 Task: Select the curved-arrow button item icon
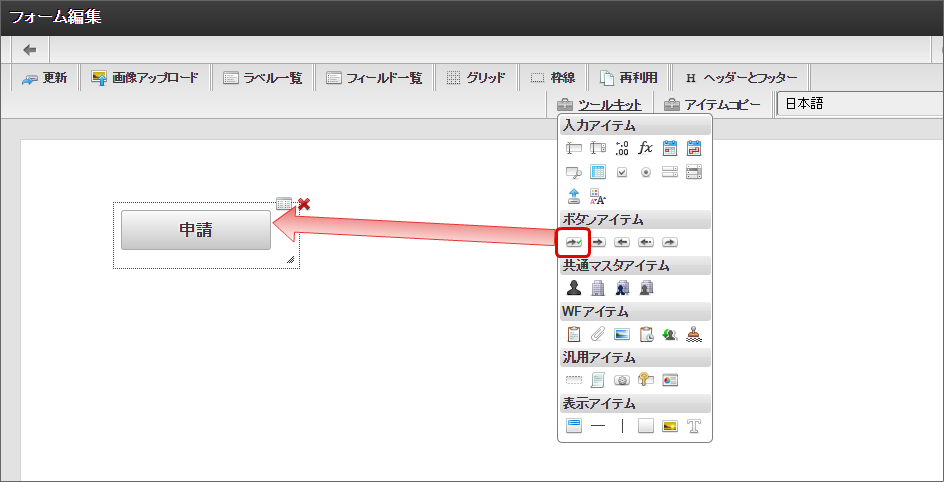tap(670, 242)
